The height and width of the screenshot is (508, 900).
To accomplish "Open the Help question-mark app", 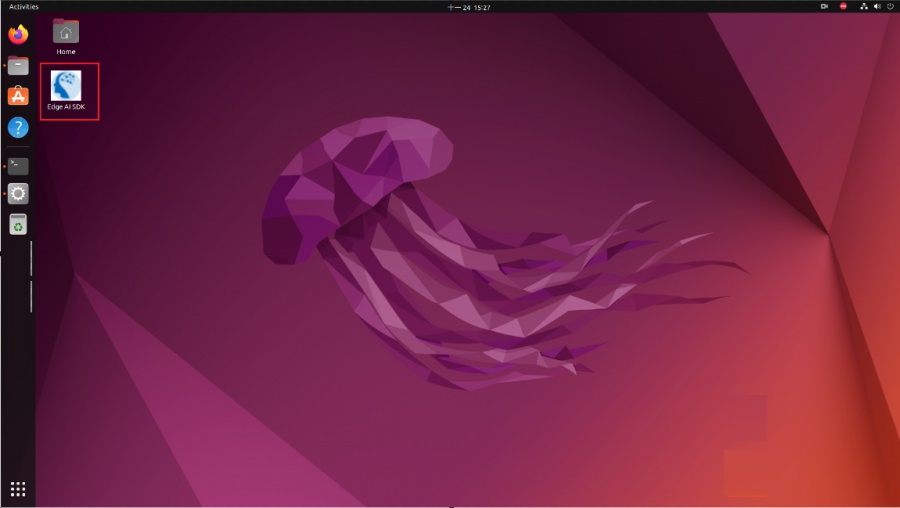I will [18, 127].
